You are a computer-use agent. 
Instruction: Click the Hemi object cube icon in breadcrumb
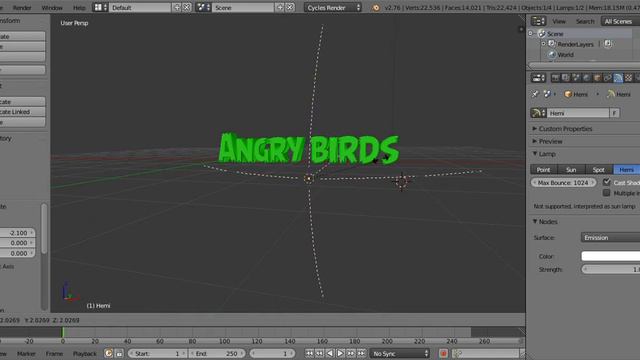(568, 94)
